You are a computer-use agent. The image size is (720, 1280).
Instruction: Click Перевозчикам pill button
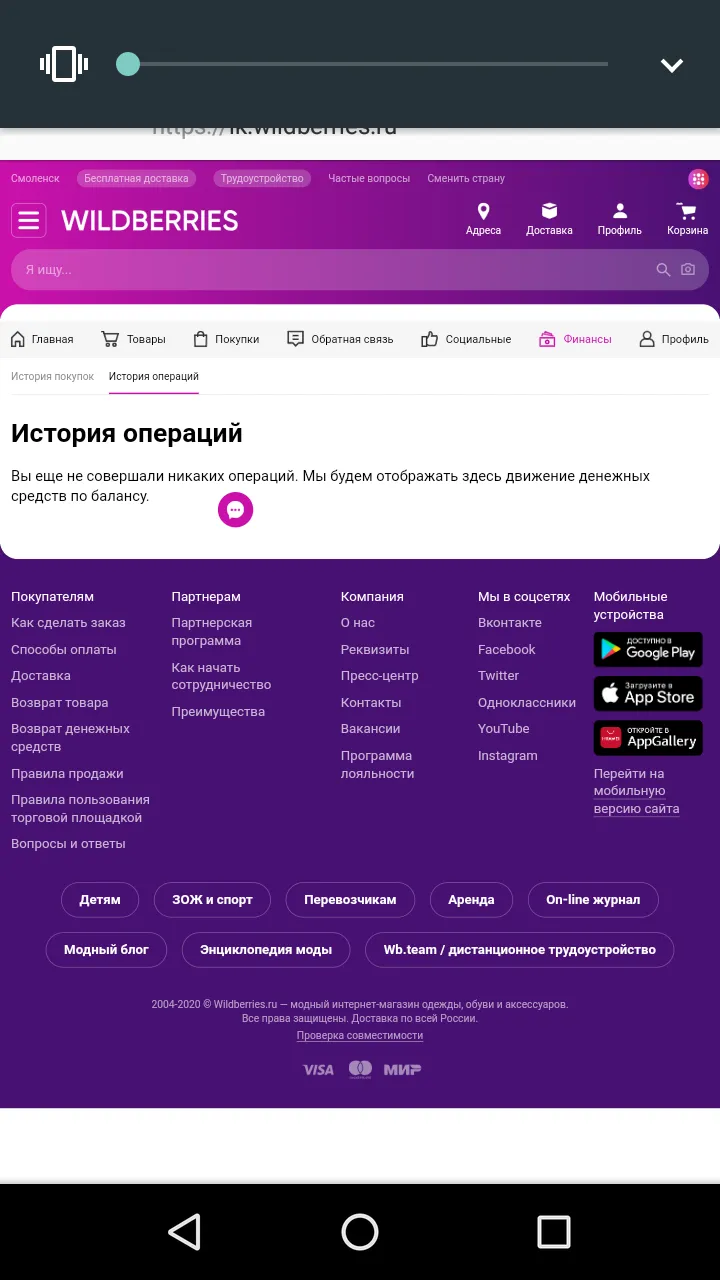[x=350, y=899]
